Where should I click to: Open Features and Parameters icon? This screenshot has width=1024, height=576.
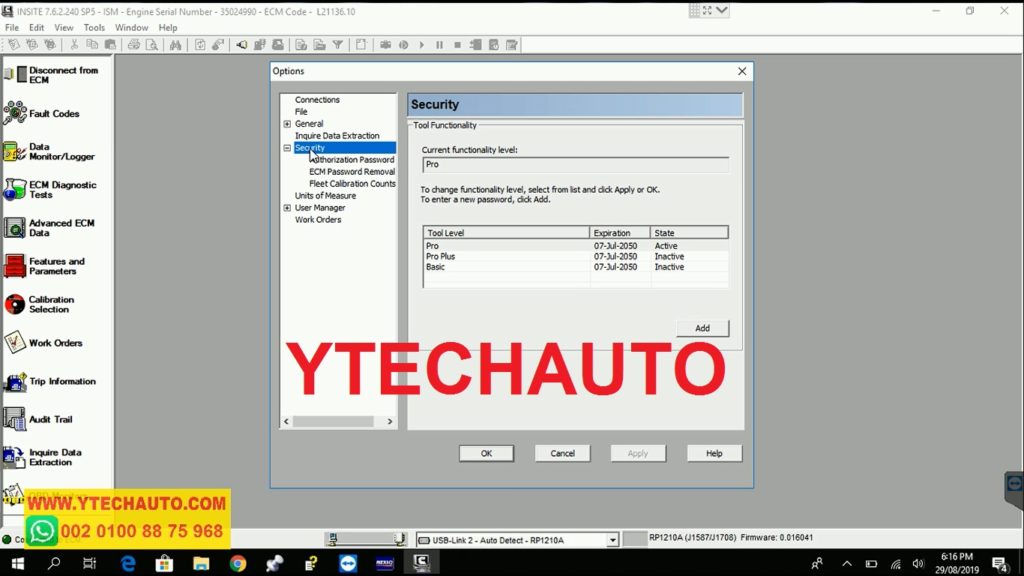pos(14,266)
